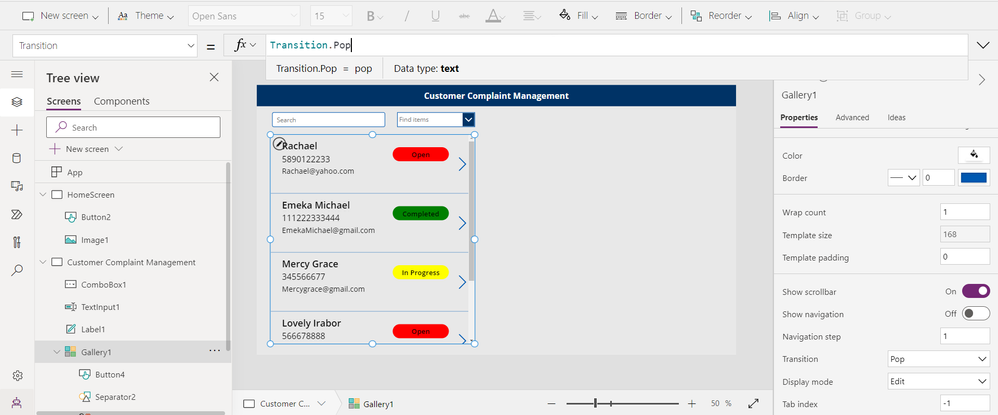Open the Settings gear in left rail
998x415 pixels.
coord(17,376)
